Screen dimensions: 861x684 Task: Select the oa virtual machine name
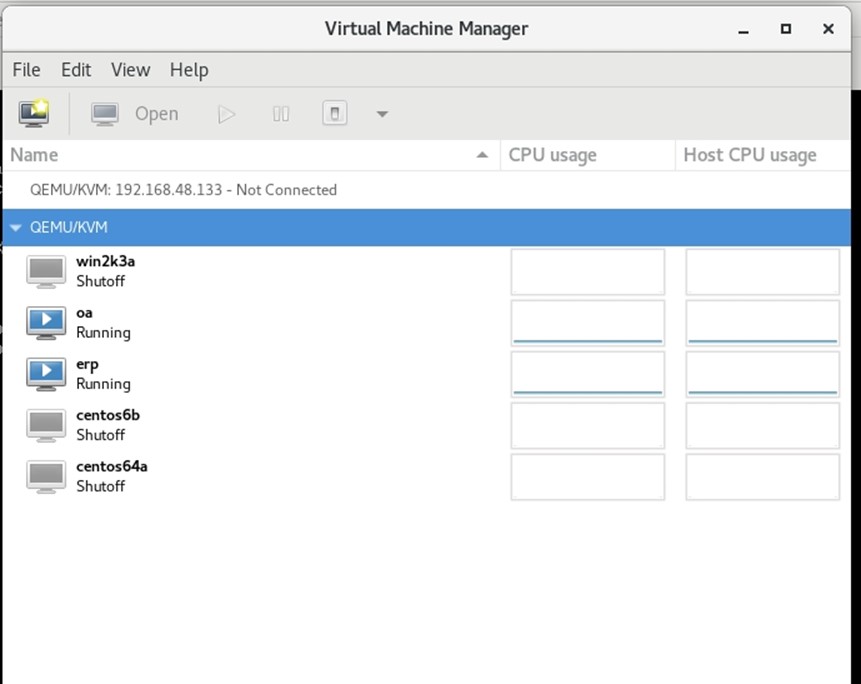pyautogui.click(x=84, y=313)
